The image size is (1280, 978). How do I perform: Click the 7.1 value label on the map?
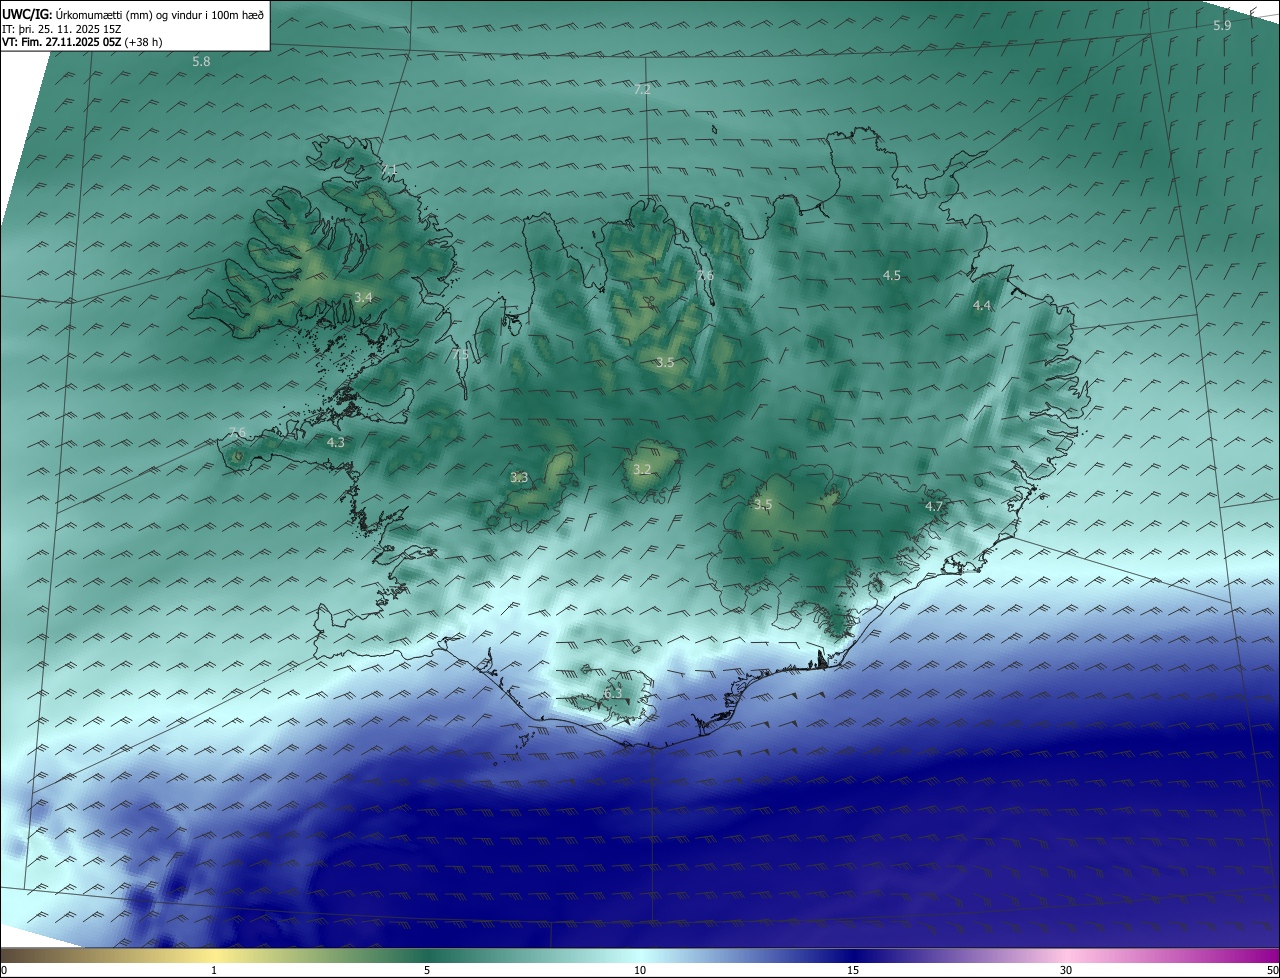tap(389, 168)
